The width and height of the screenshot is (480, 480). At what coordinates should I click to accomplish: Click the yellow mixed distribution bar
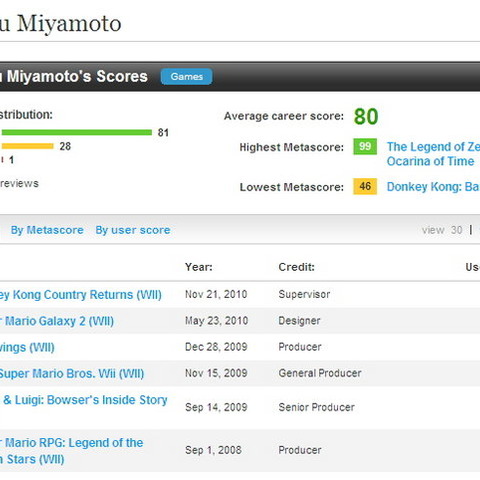click(x=27, y=146)
